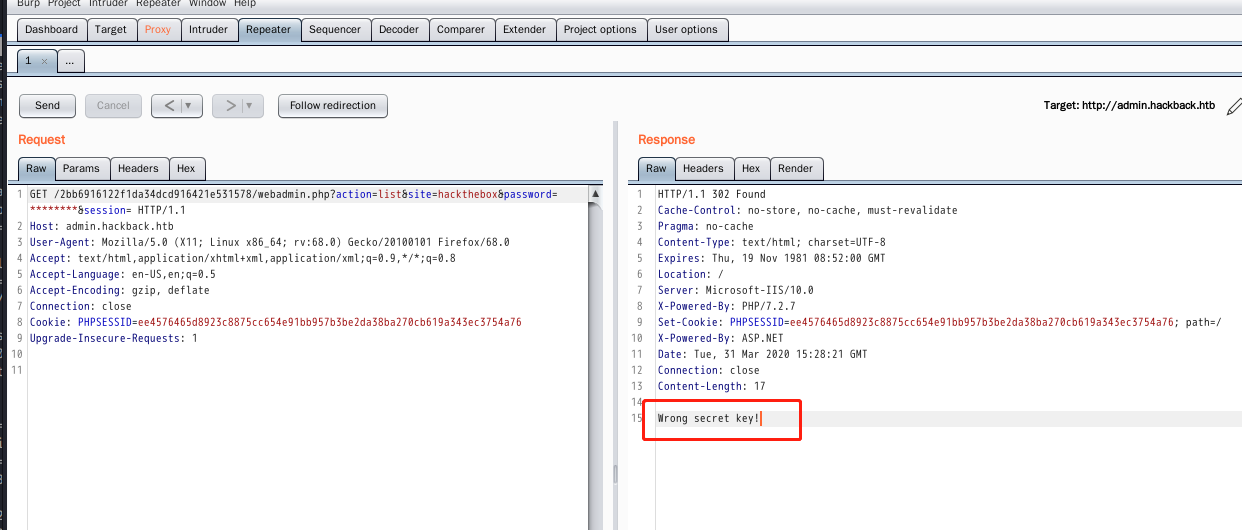Click the Accept-Language header in request

(x=122, y=274)
